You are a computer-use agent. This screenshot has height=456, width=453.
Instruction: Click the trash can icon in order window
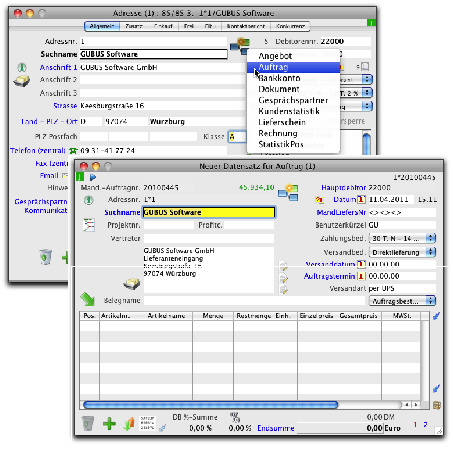88,423
